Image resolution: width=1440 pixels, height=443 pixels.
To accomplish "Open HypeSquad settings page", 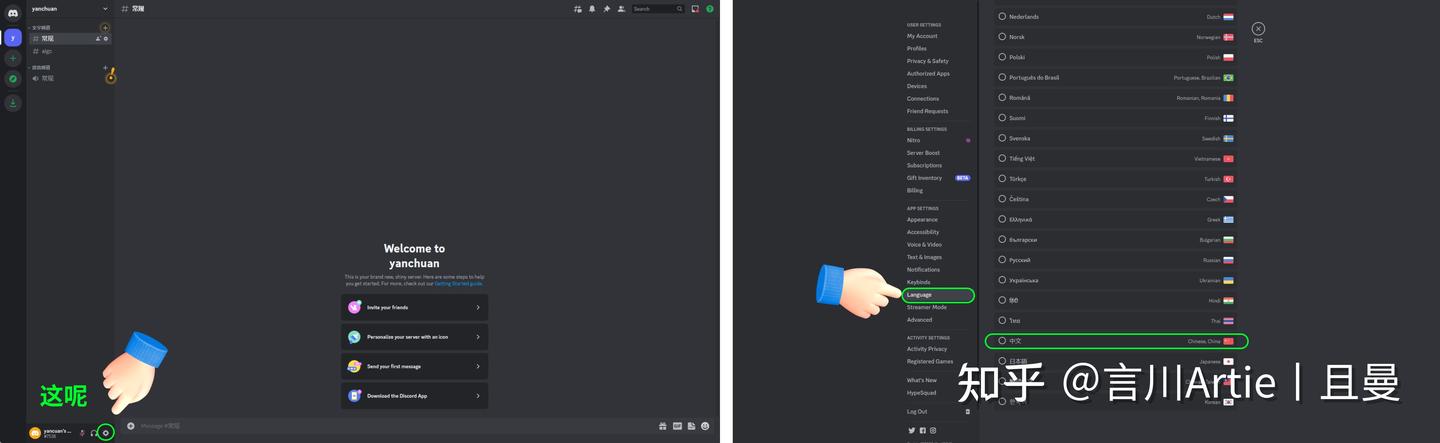I will coord(921,392).
